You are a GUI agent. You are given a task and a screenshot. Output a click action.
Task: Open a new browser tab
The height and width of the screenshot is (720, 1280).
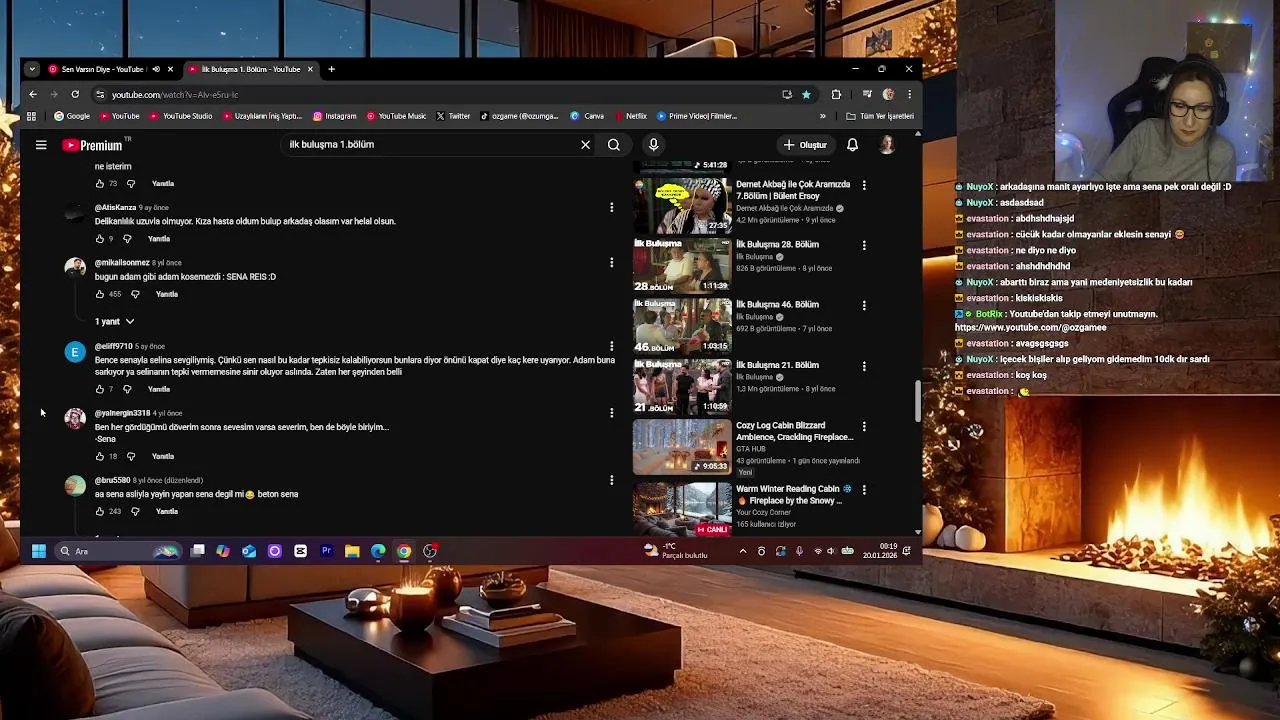pyautogui.click(x=331, y=69)
